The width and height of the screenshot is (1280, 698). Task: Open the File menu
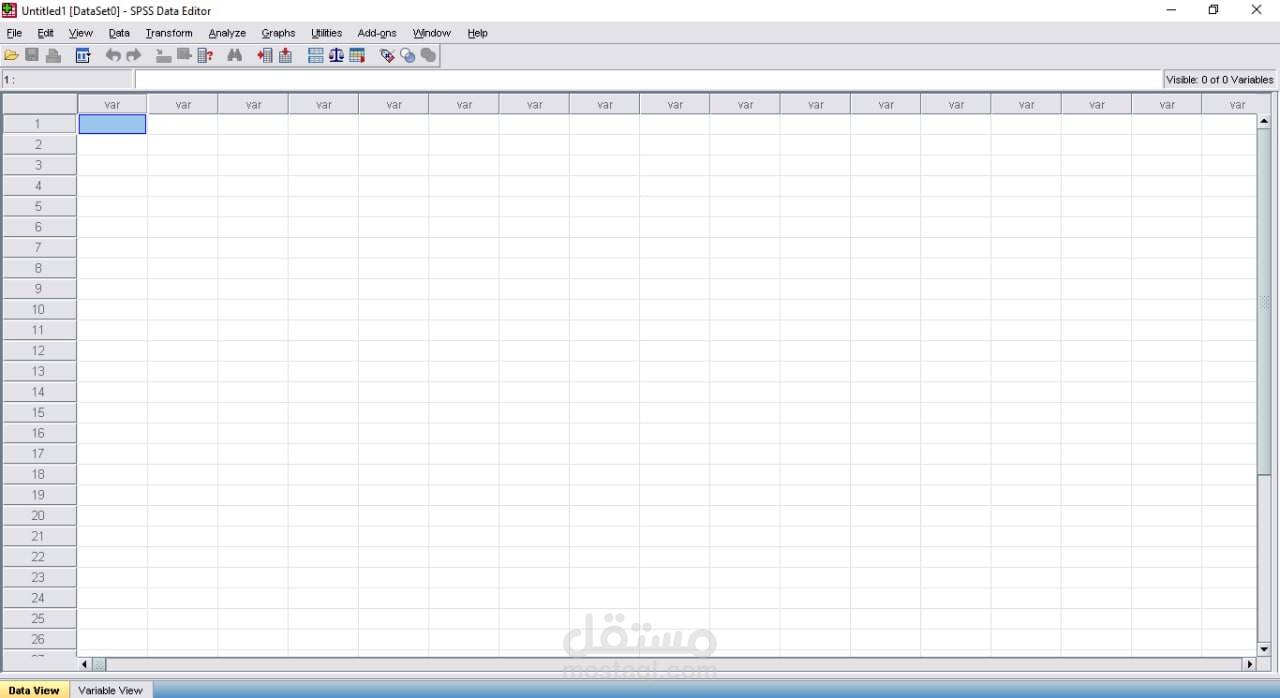point(14,33)
